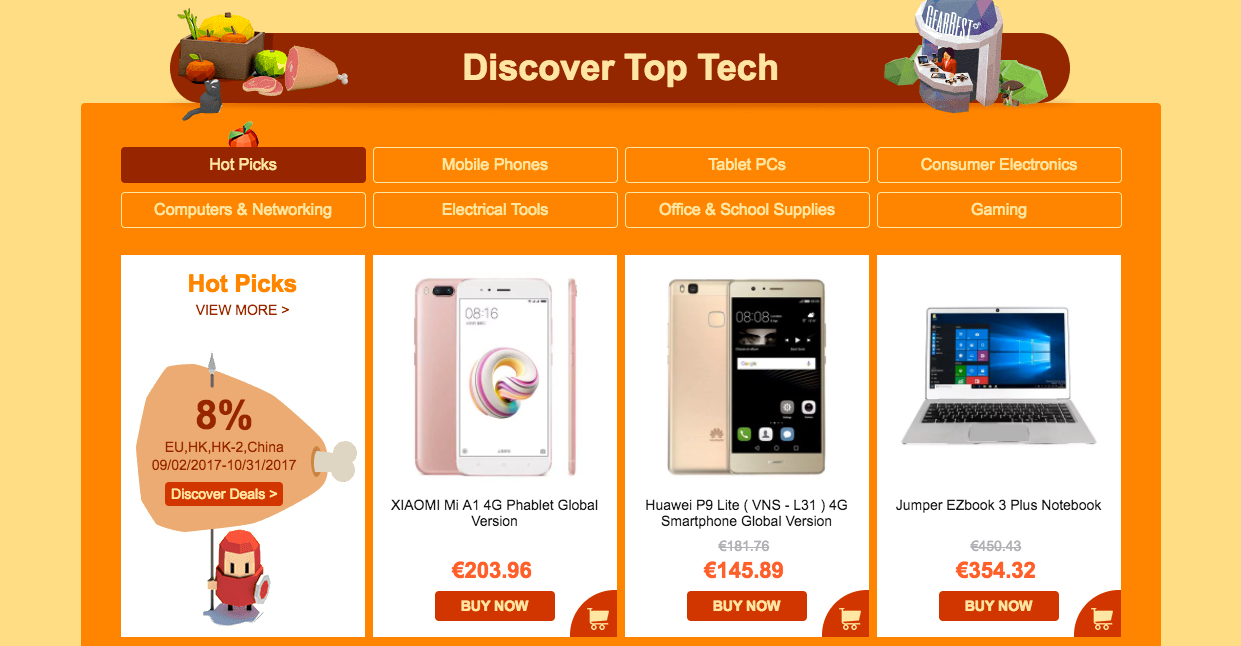Open the Electrical Tools category
The width and height of the screenshot is (1241, 646).
coord(495,210)
